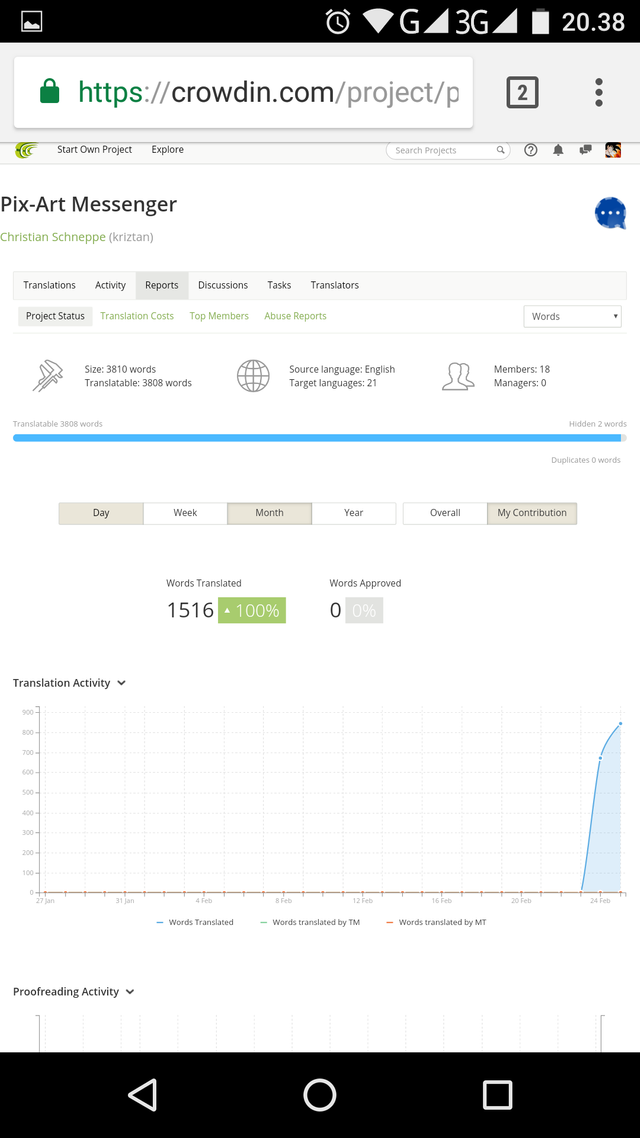Open the Translators tab

(x=335, y=285)
